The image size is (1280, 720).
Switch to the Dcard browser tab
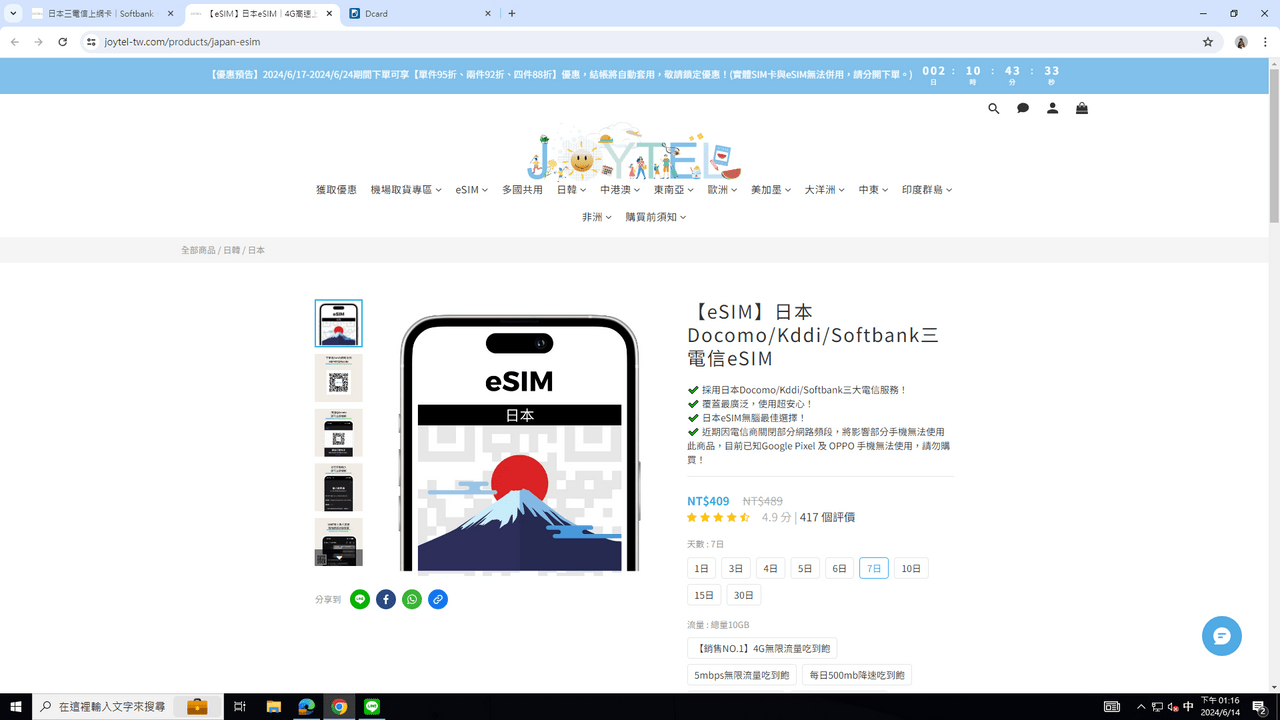(x=421, y=14)
